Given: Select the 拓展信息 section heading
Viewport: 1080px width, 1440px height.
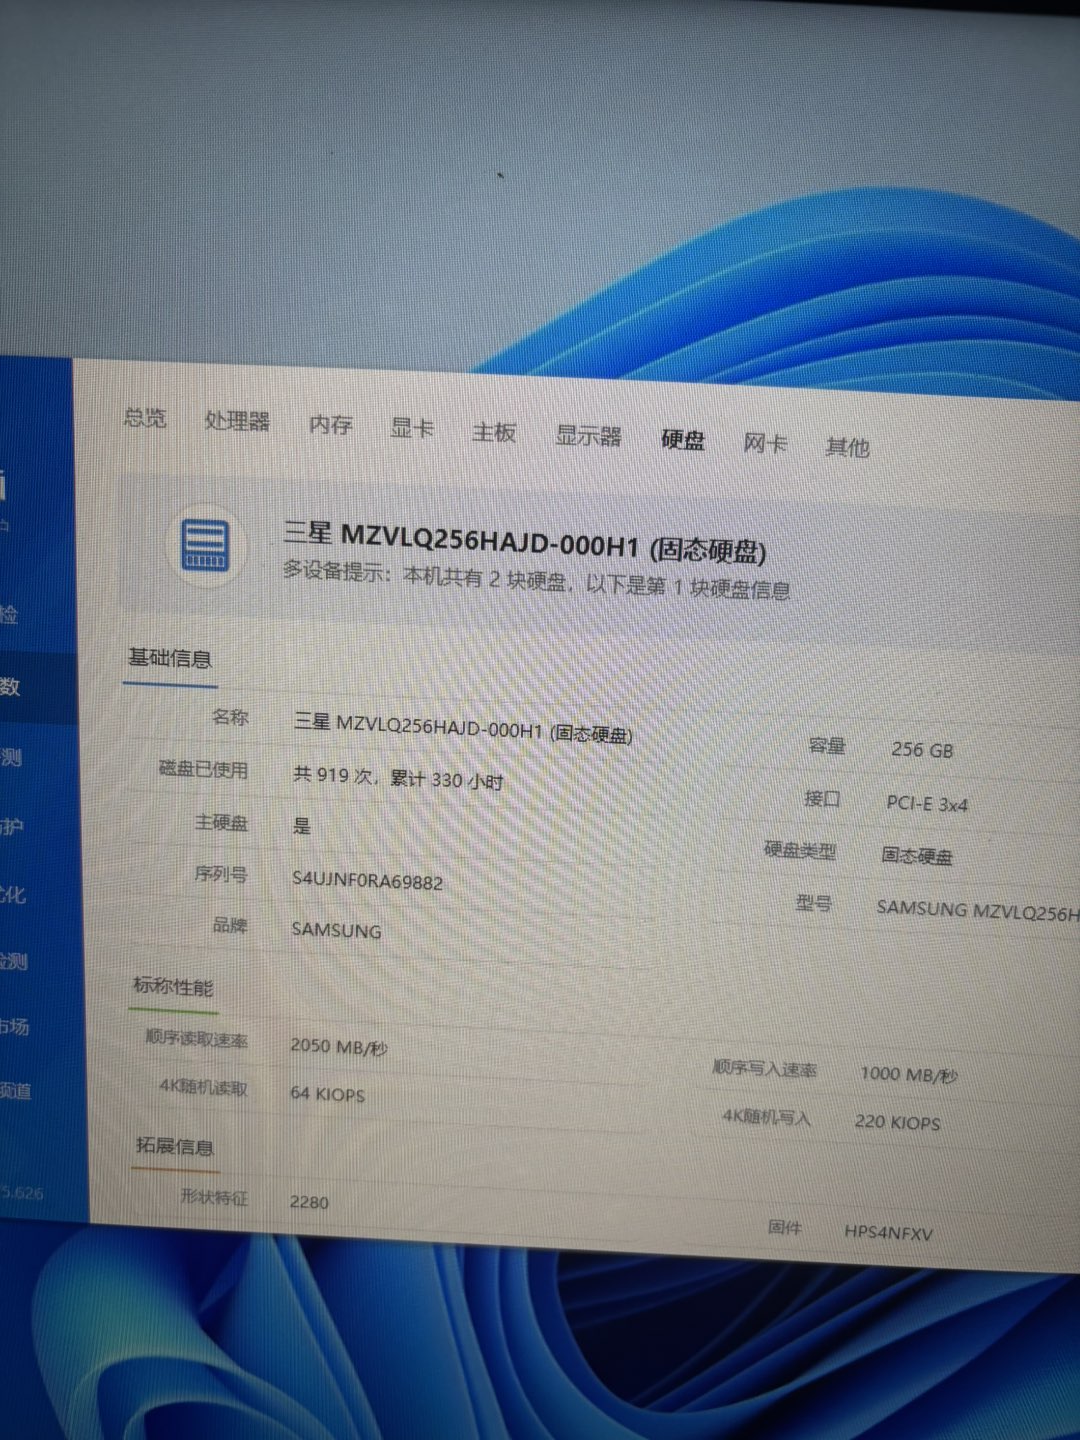Looking at the screenshot, I should pos(175,1146).
